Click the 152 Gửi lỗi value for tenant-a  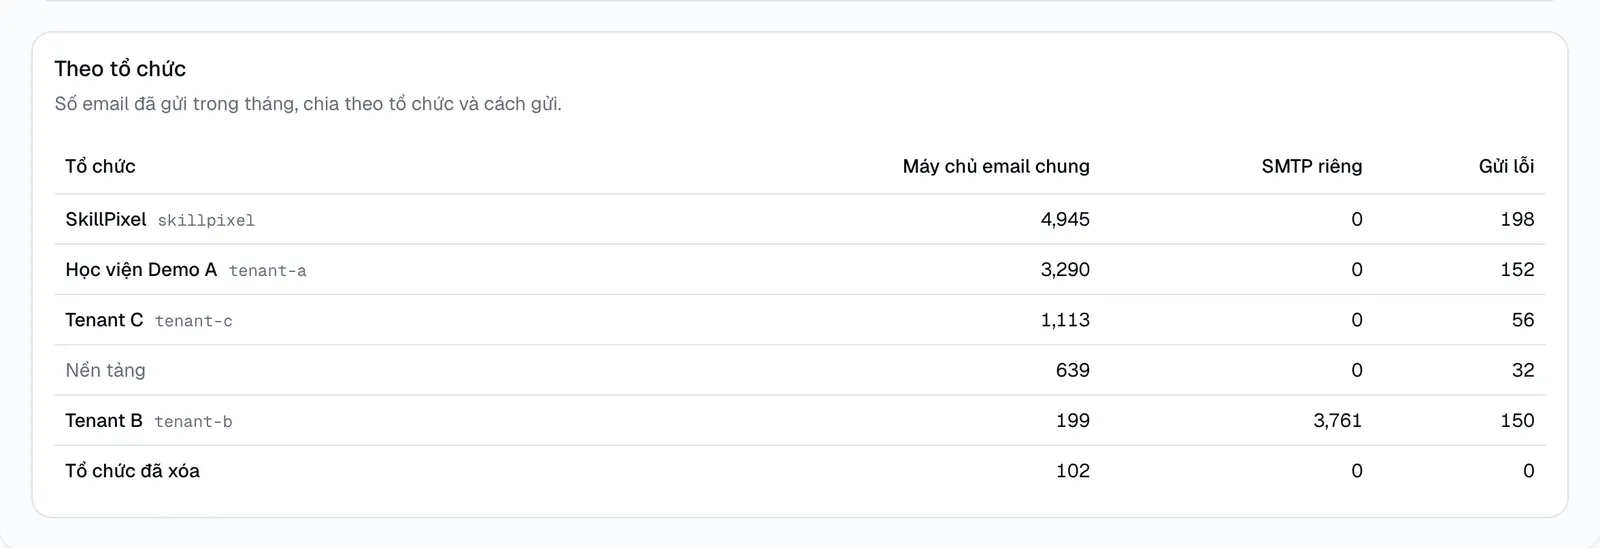(1517, 270)
